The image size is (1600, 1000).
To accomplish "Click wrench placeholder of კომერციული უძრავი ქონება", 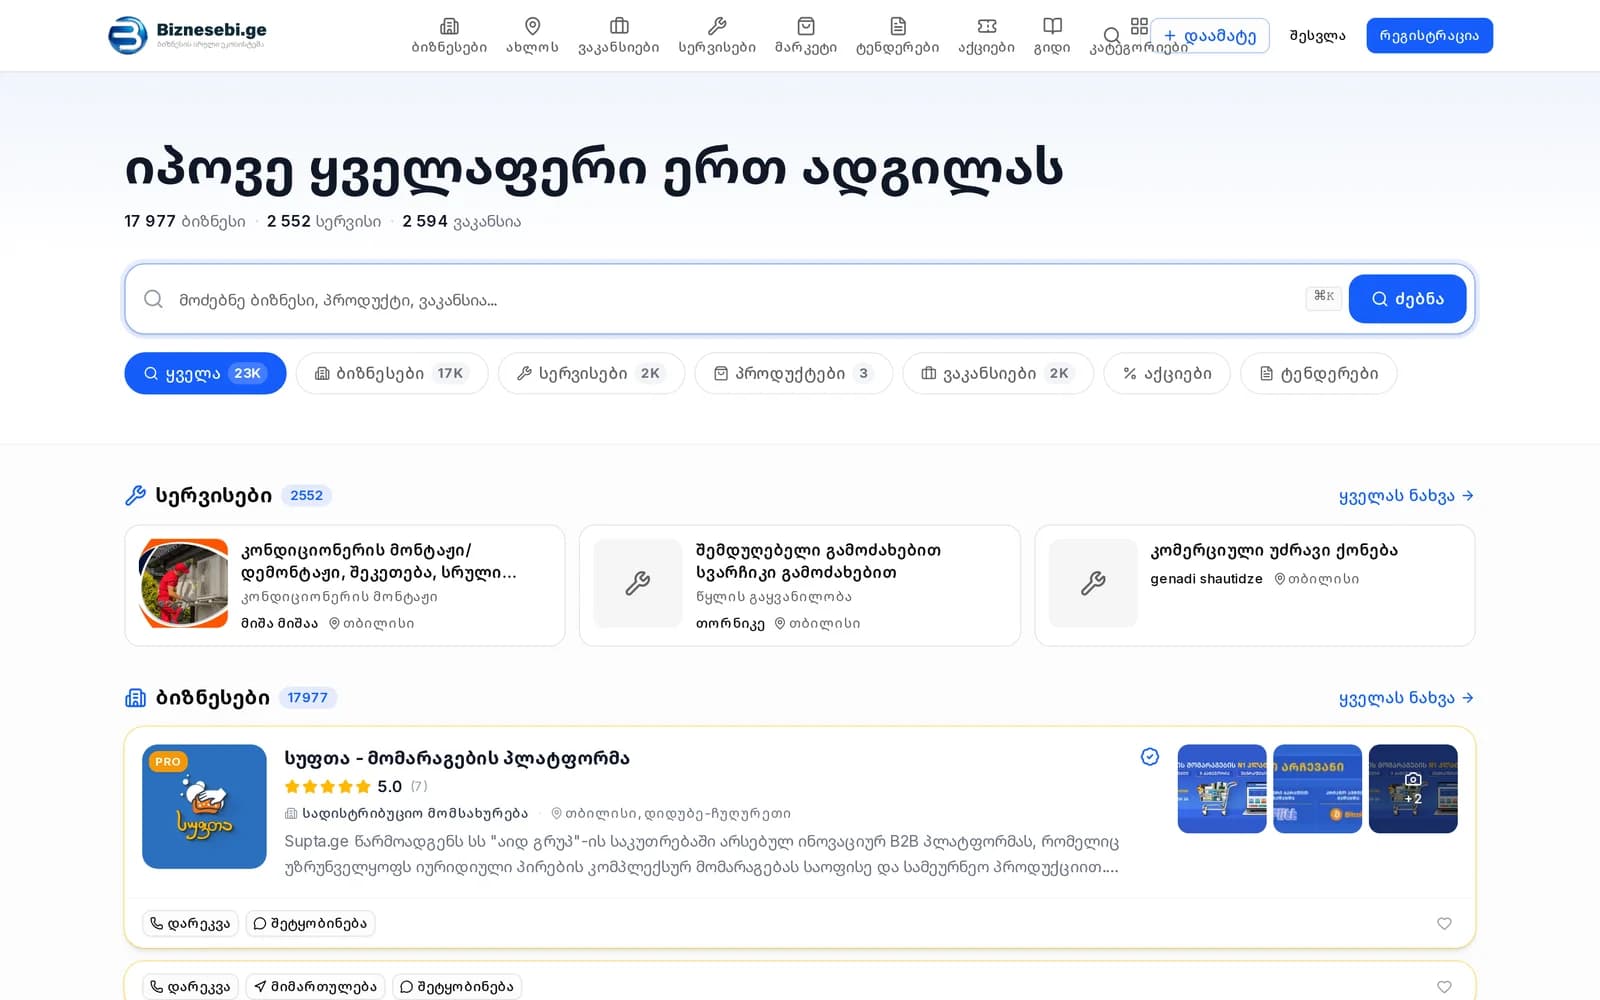I will [x=1093, y=583].
